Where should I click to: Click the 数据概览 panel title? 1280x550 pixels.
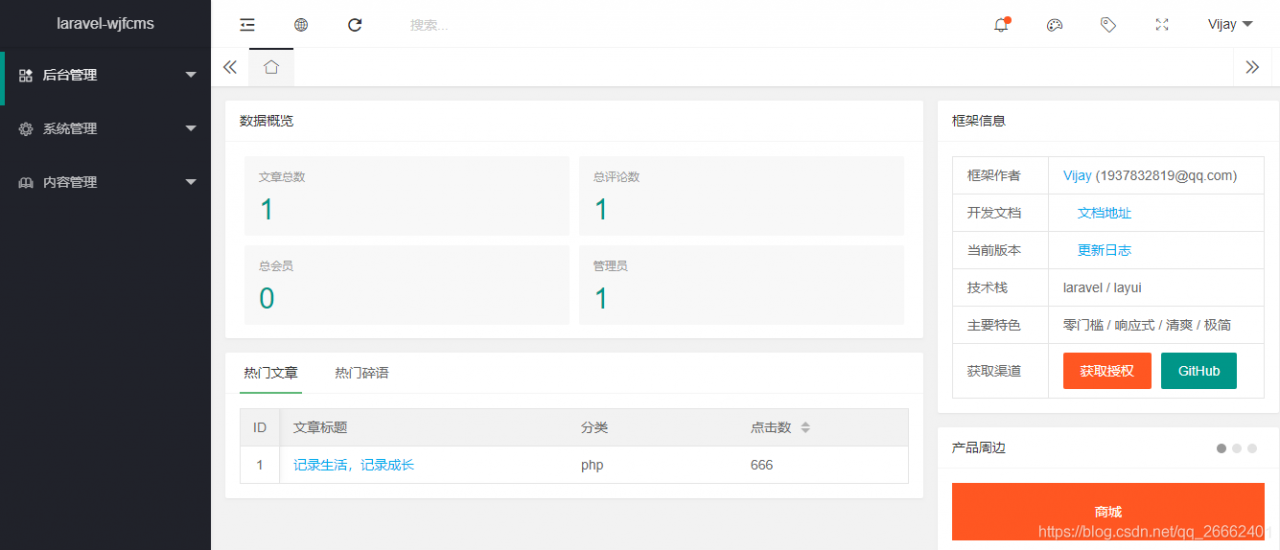[x=267, y=121]
